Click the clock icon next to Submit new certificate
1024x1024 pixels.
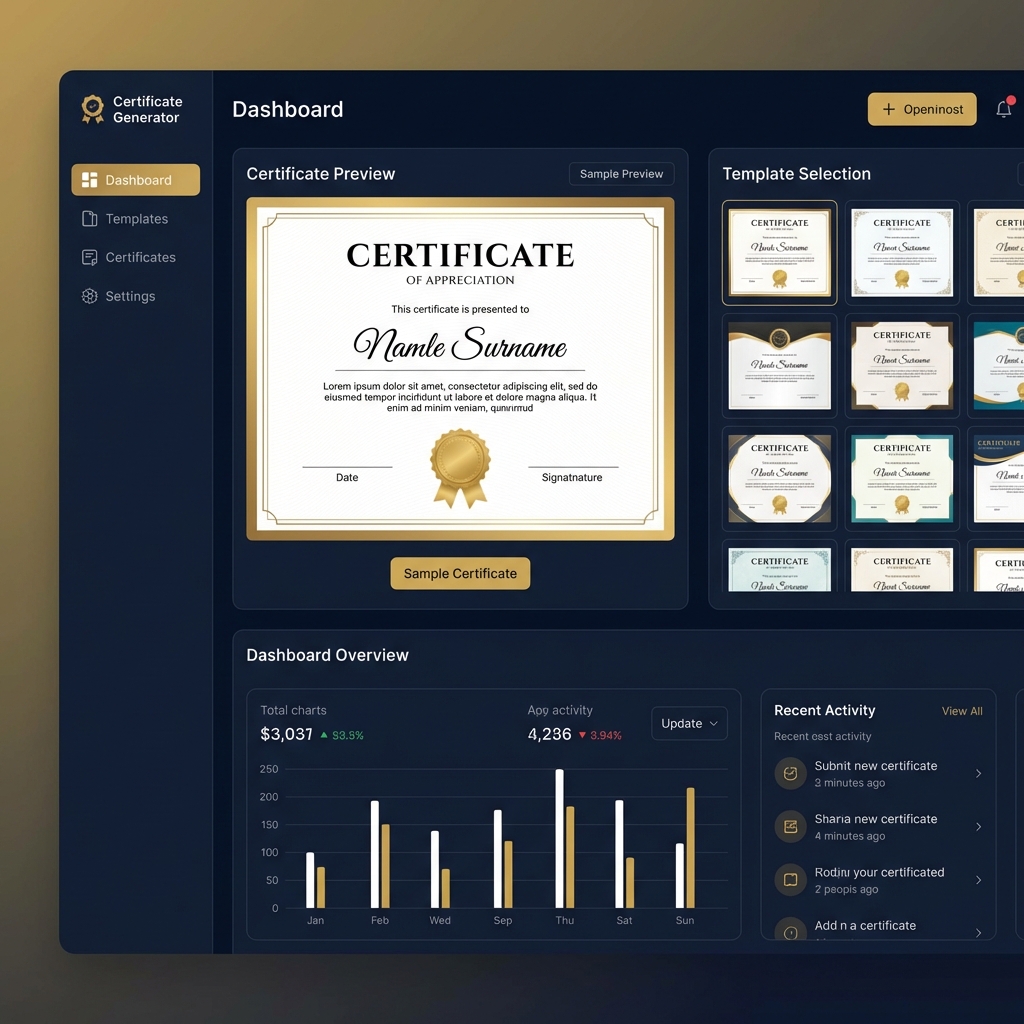coord(790,773)
